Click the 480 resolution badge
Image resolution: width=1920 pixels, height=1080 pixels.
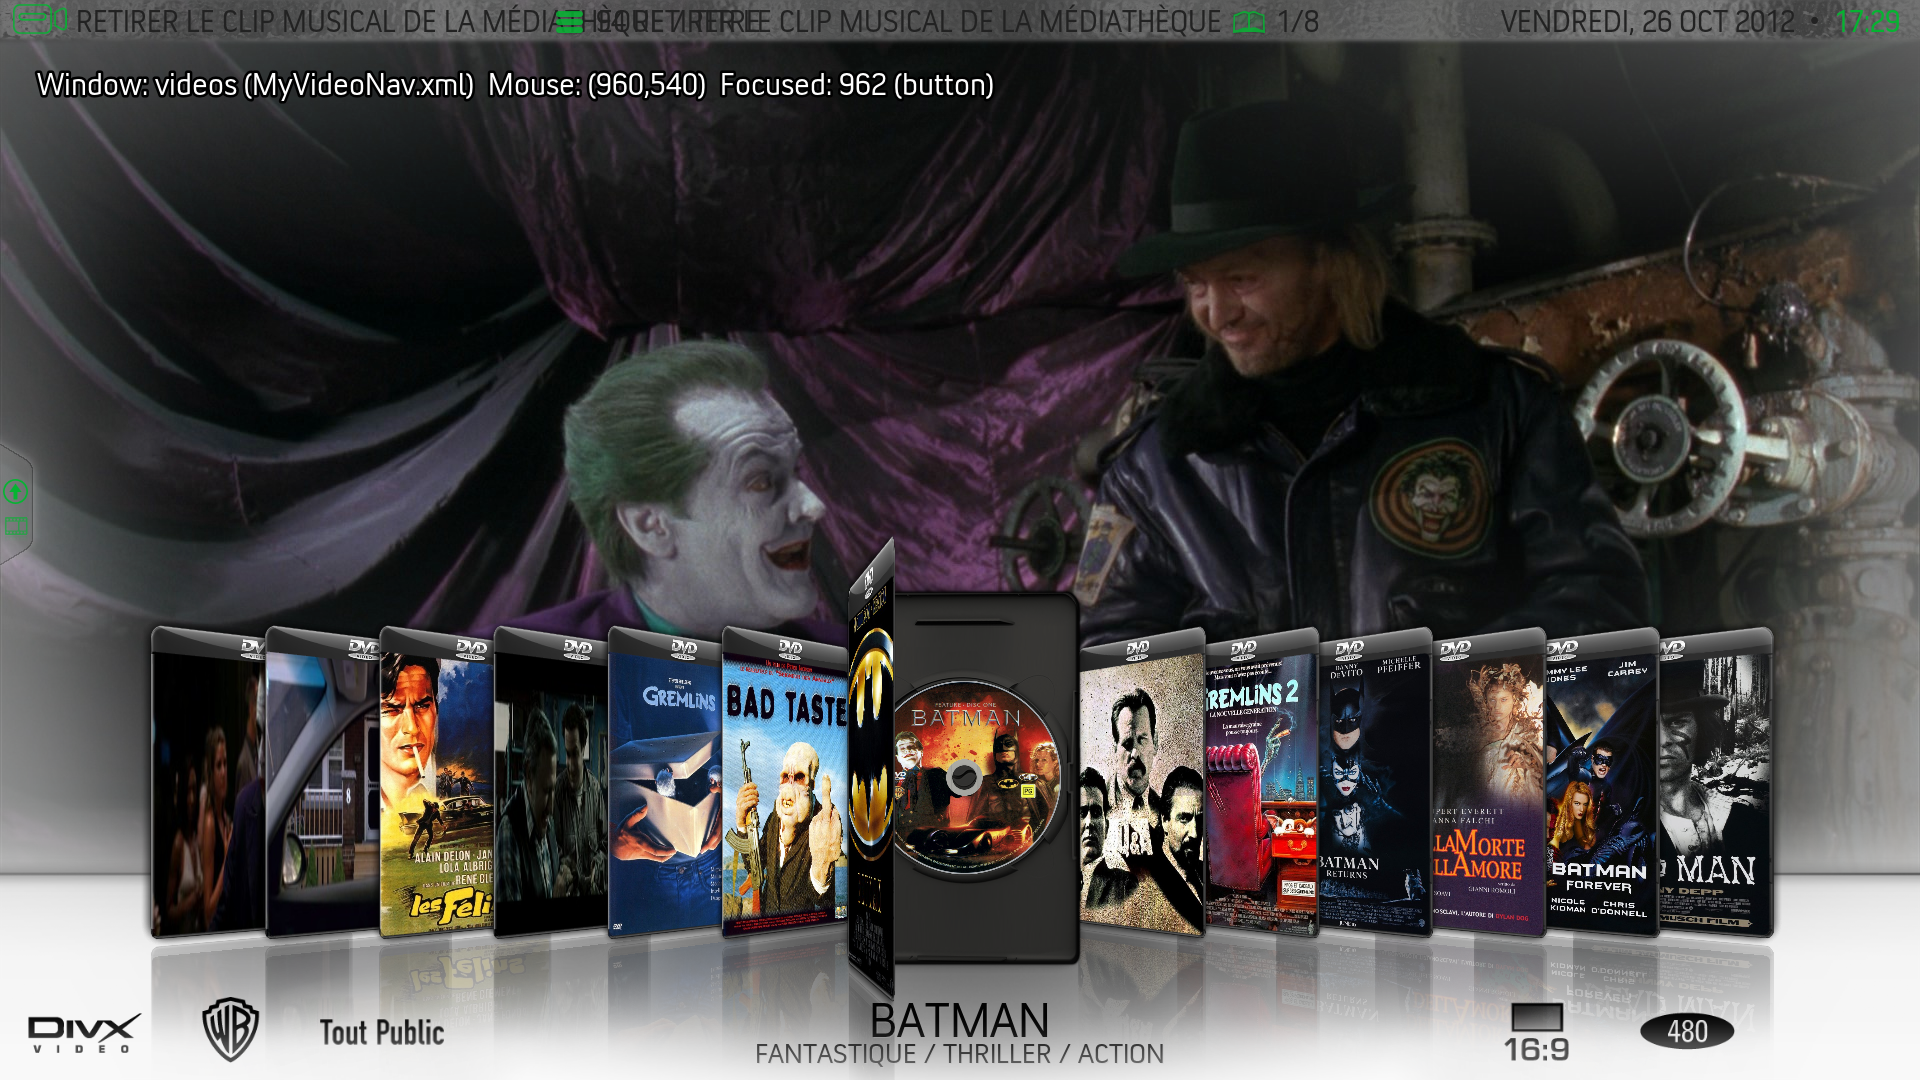[1687, 1031]
